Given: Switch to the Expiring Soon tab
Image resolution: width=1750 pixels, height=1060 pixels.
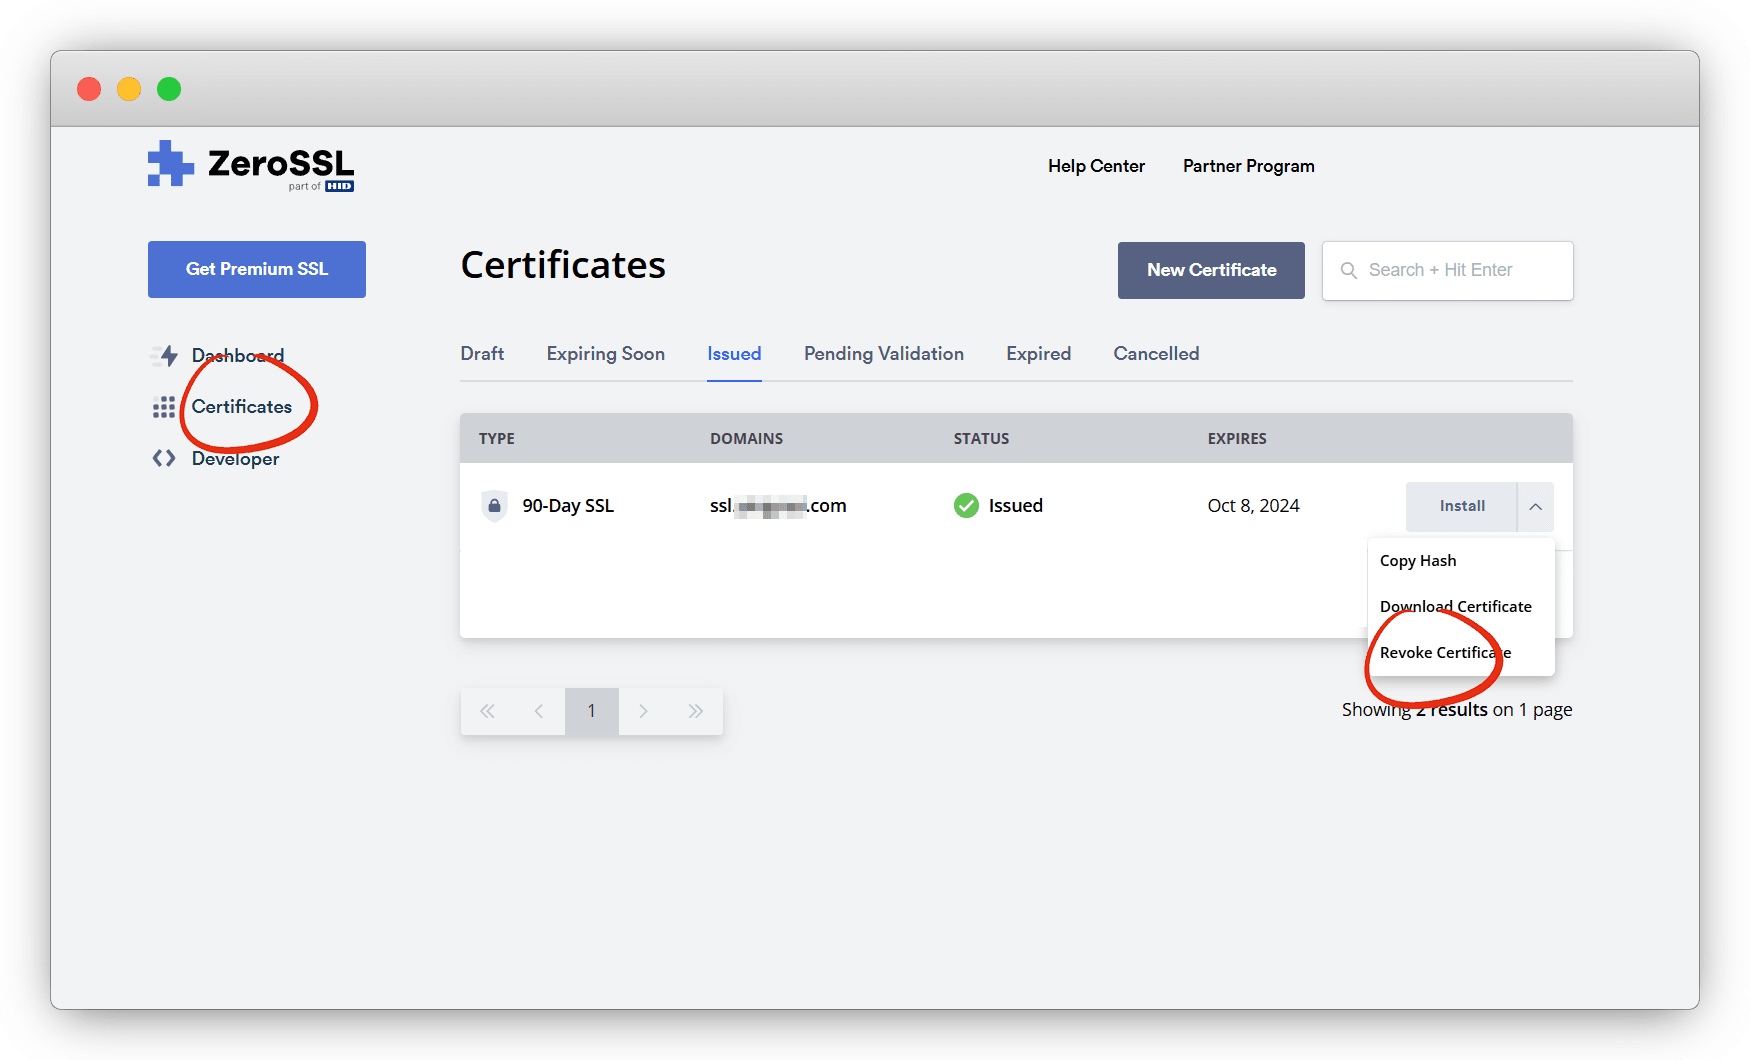Looking at the screenshot, I should click(x=605, y=354).
